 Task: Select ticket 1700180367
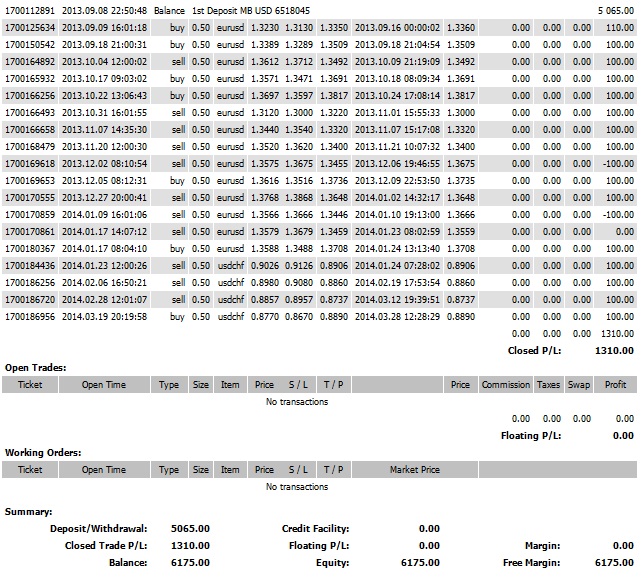click(x=30, y=249)
